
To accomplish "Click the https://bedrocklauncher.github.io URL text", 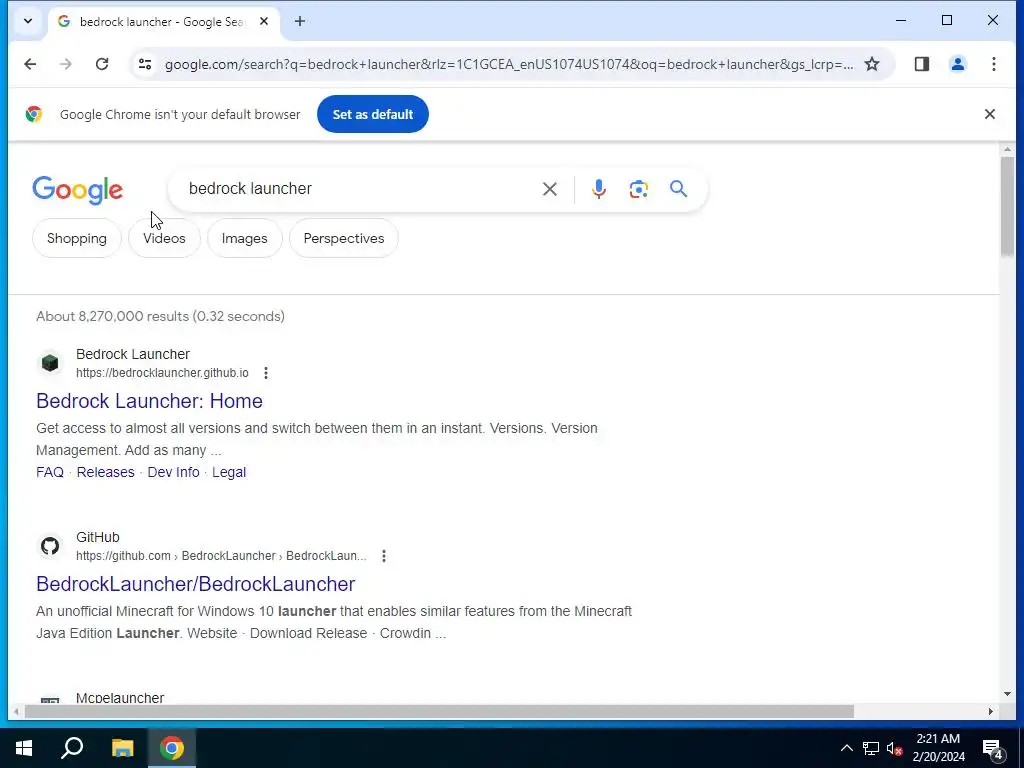I will [x=162, y=373].
